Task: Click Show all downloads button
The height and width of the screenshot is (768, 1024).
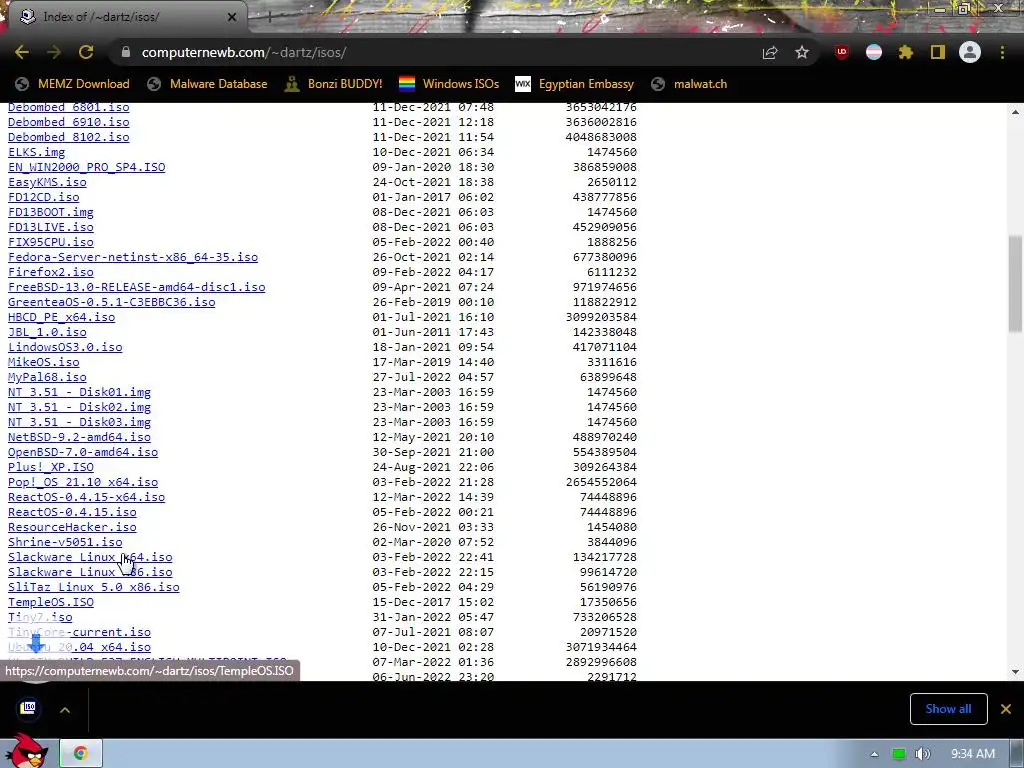Action: click(948, 709)
